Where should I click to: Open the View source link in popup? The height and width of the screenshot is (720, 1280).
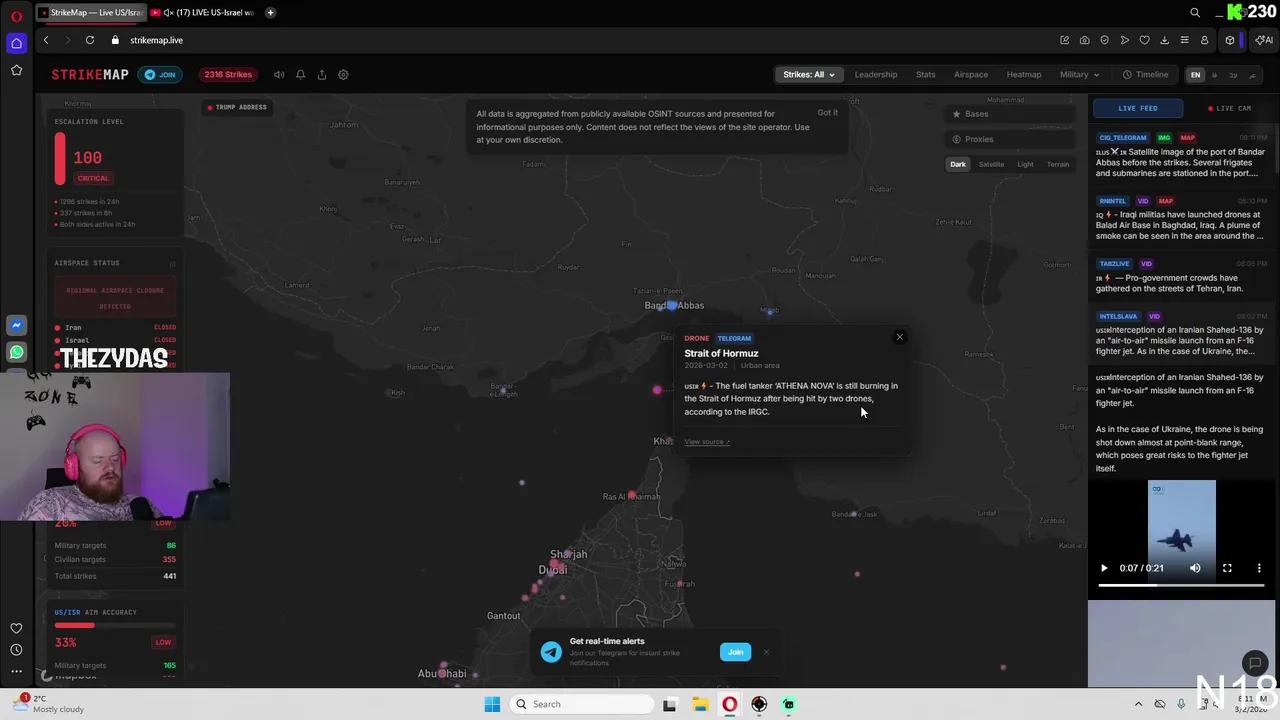(707, 442)
